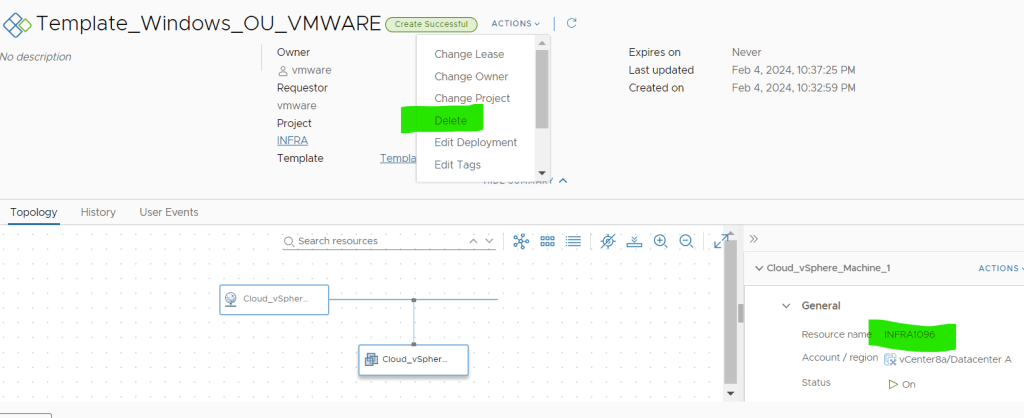Click the refresh deployment icon

click(x=571, y=23)
